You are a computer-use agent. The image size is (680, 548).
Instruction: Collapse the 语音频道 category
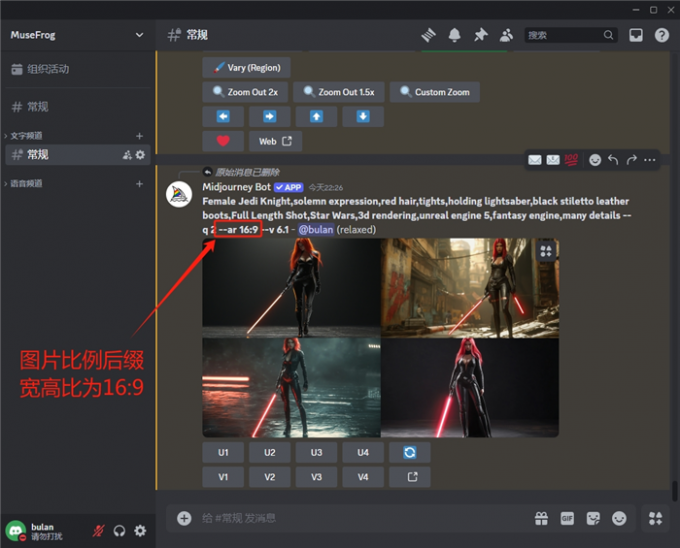[24, 183]
